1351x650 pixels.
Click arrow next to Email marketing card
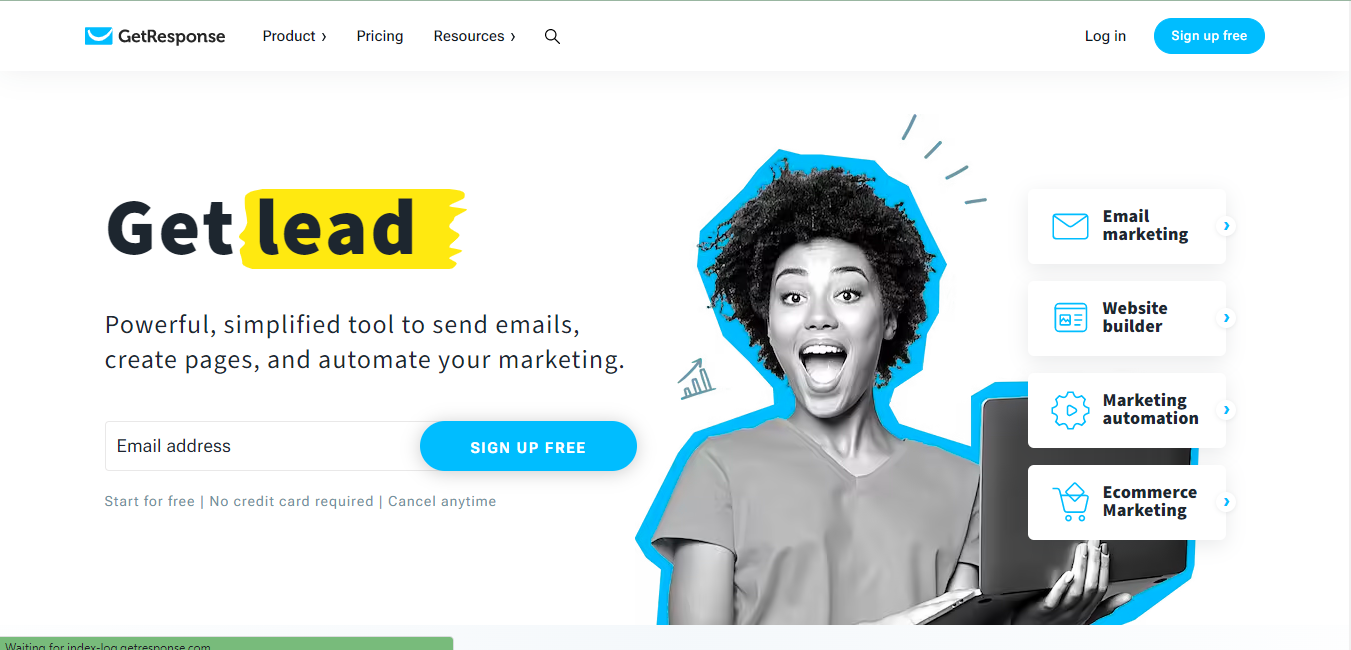click(x=1226, y=226)
